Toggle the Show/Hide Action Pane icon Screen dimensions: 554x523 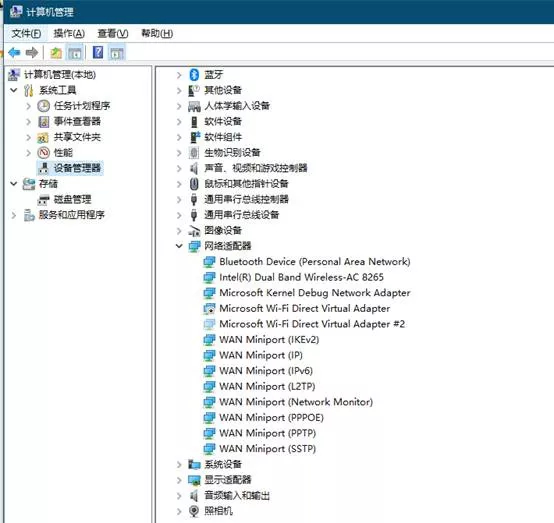click(117, 53)
